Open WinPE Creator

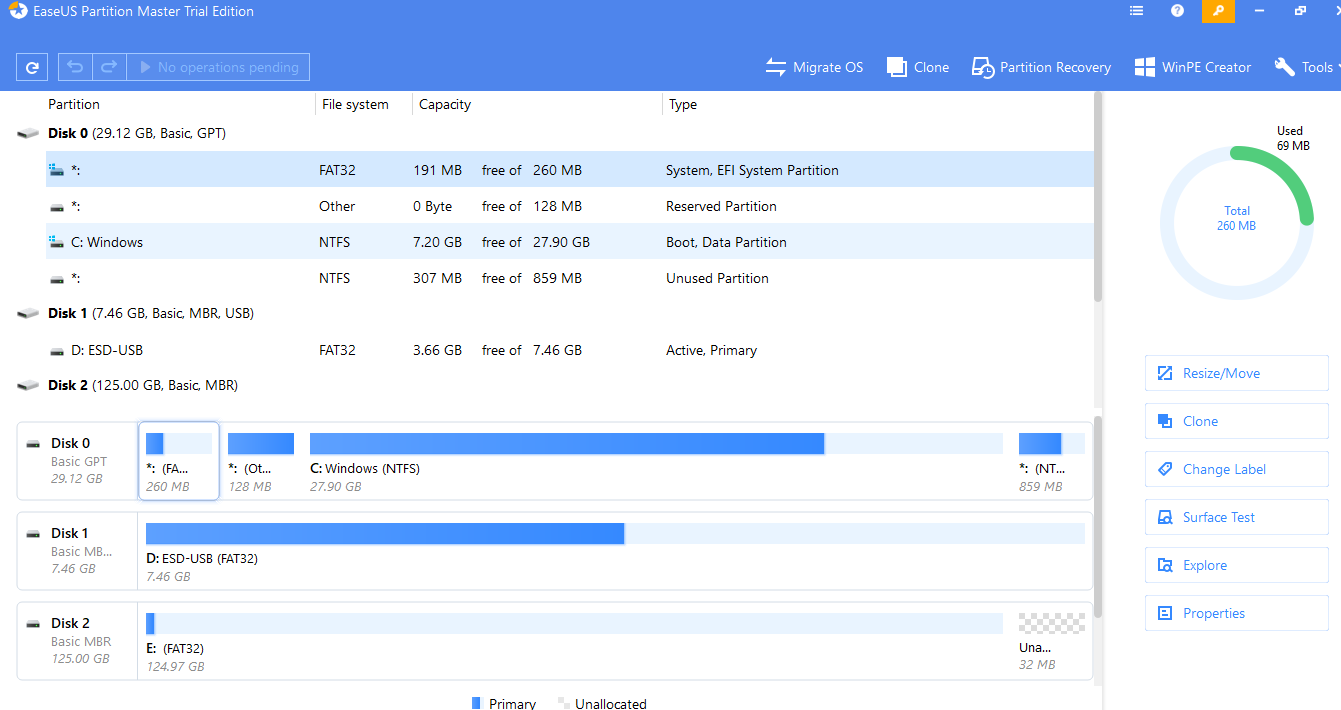click(1192, 67)
